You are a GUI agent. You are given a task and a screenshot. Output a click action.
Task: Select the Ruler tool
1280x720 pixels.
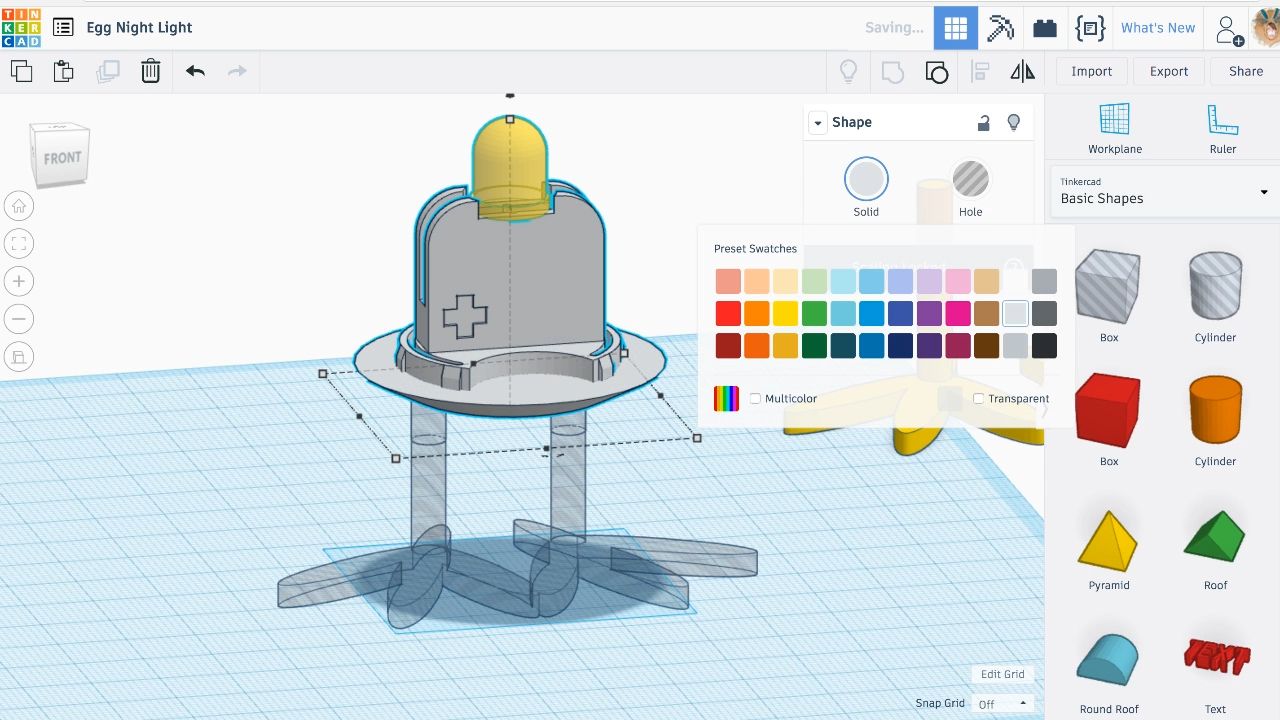point(1223,129)
